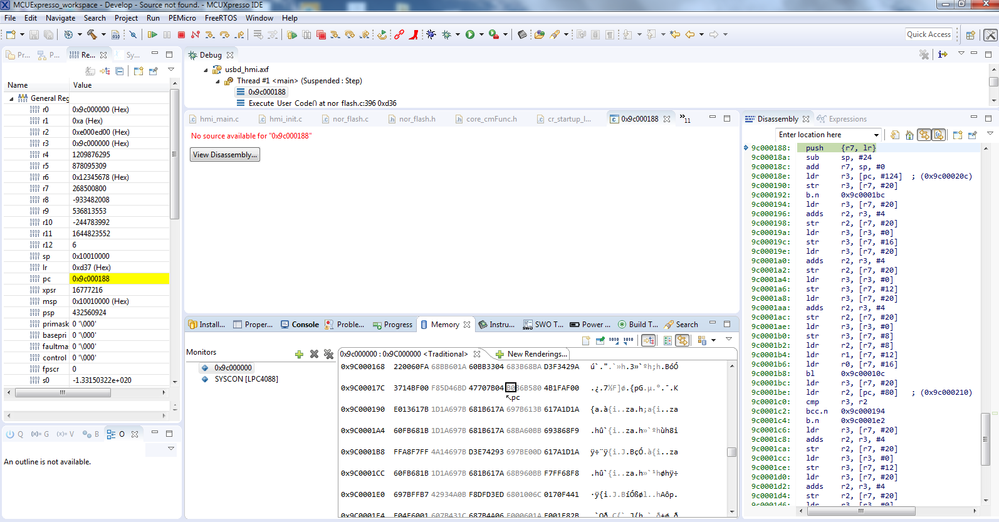999x522 pixels.
Task: Click the green Run launch icon
Action: (x=470, y=34)
